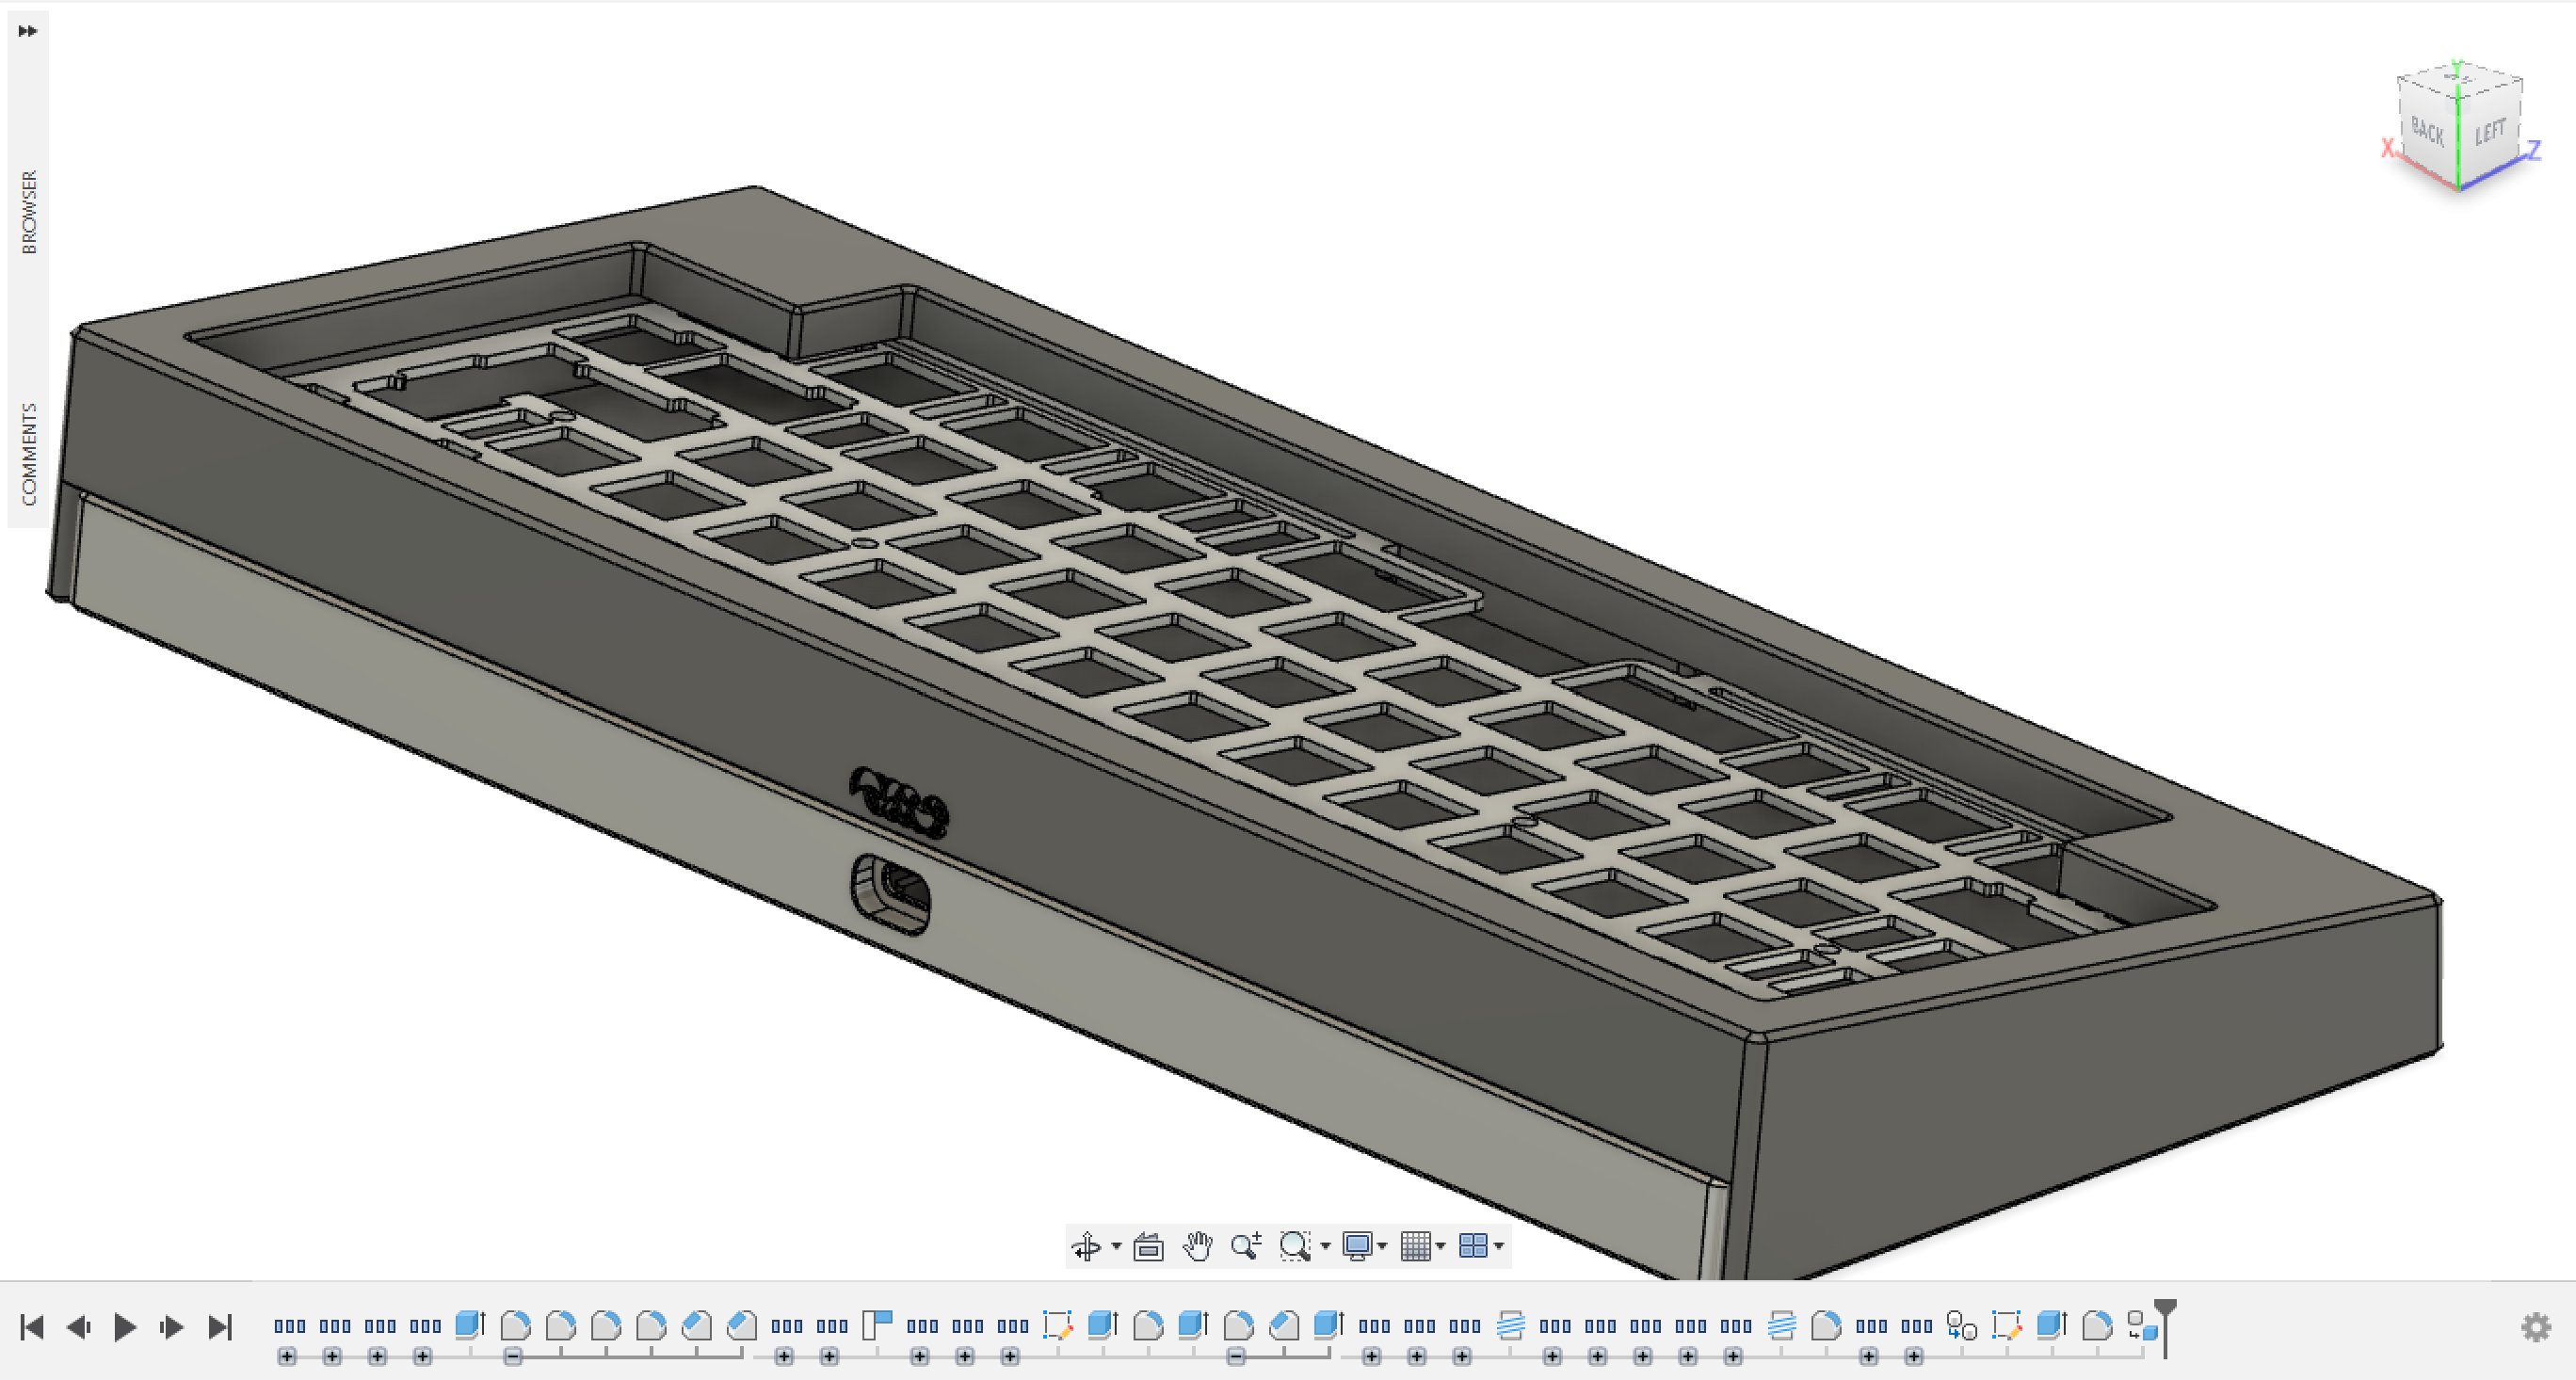2576x1380 pixels.
Task: Open the BROWSER panel tab
Action: tap(29, 212)
